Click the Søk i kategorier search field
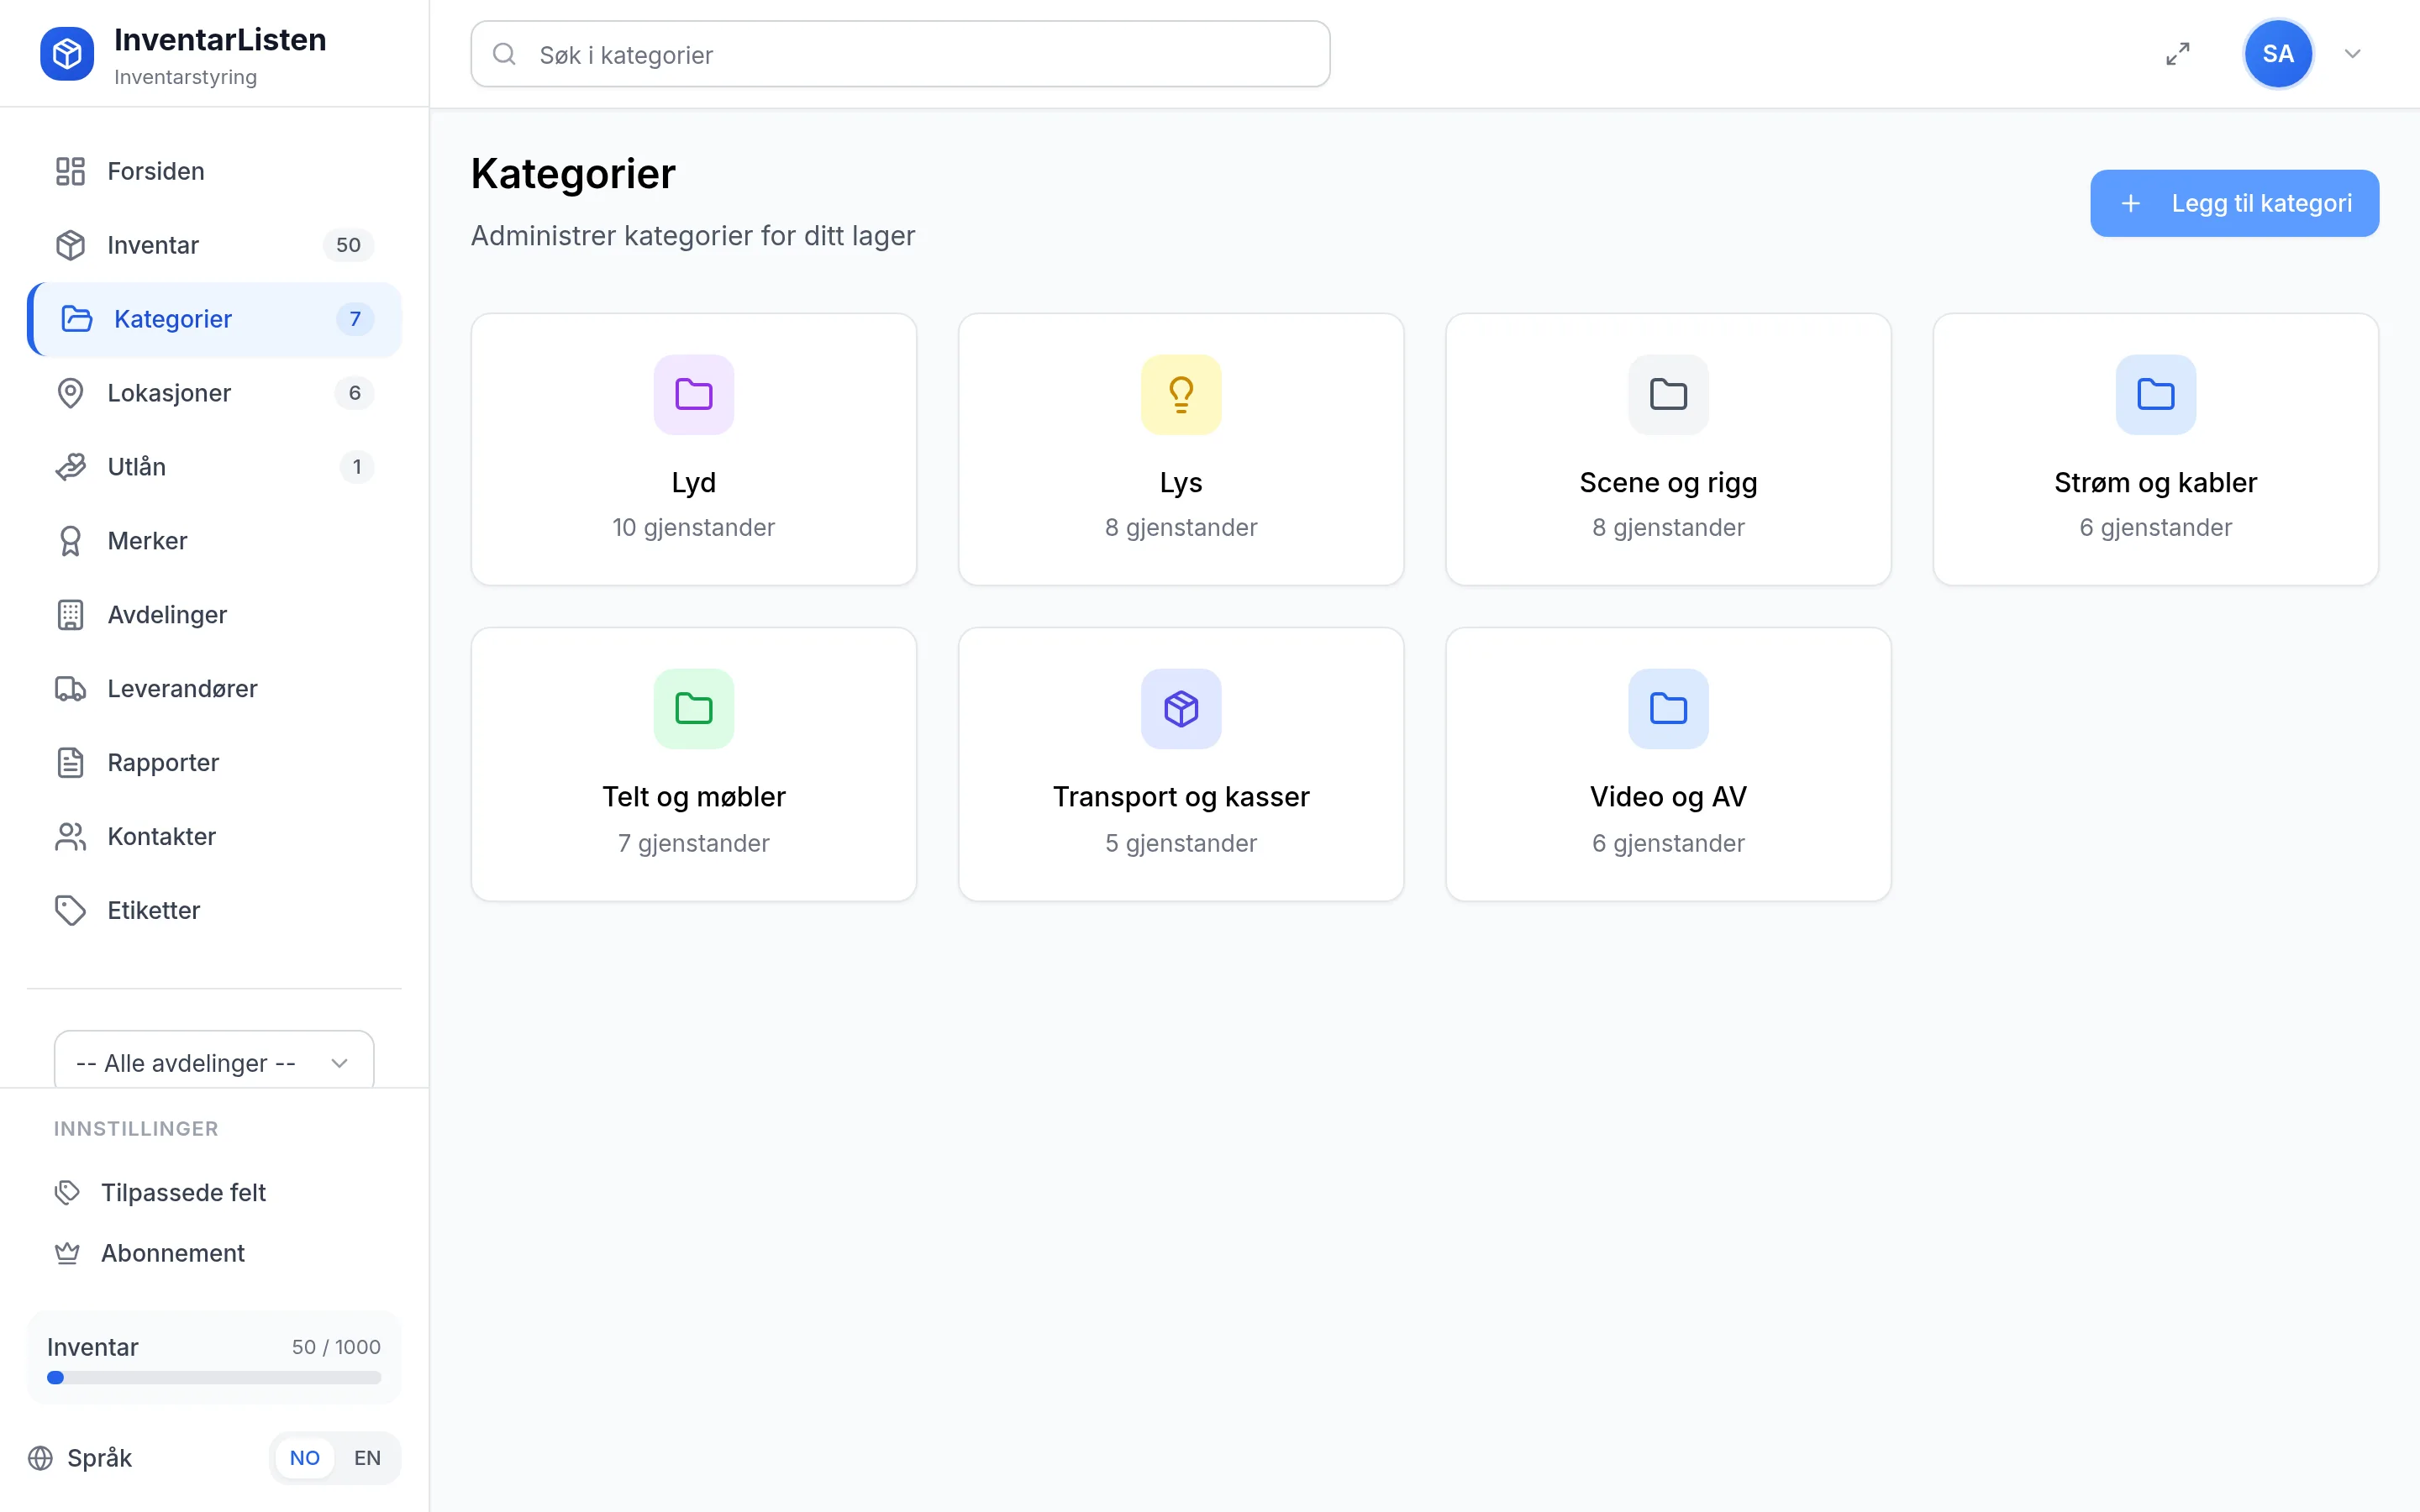This screenshot has width=2420, height=1512. [900, 54]
